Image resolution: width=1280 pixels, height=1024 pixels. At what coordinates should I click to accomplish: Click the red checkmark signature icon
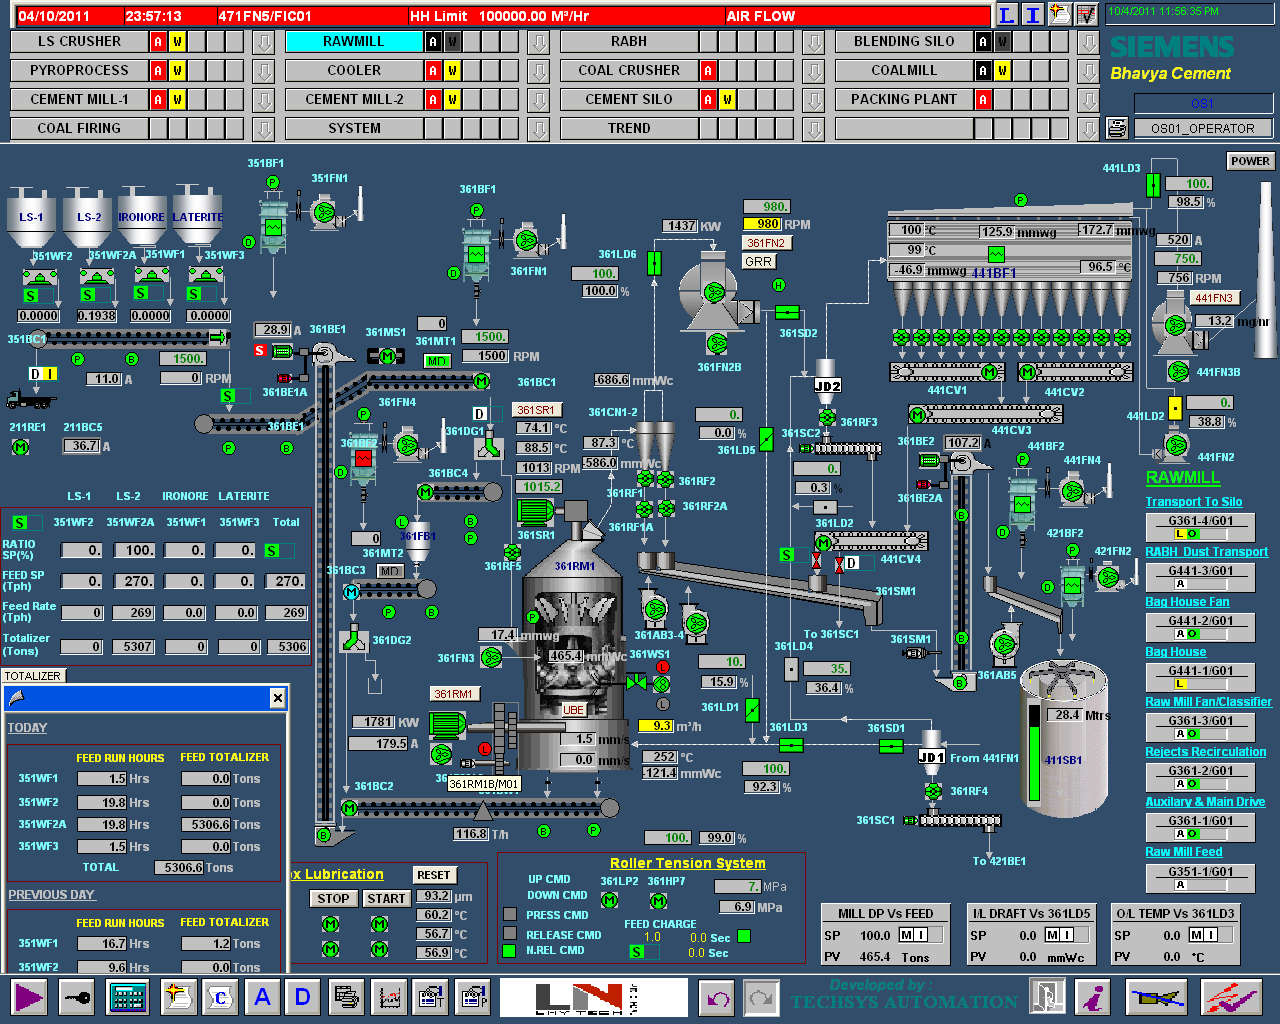(1231, 997)
